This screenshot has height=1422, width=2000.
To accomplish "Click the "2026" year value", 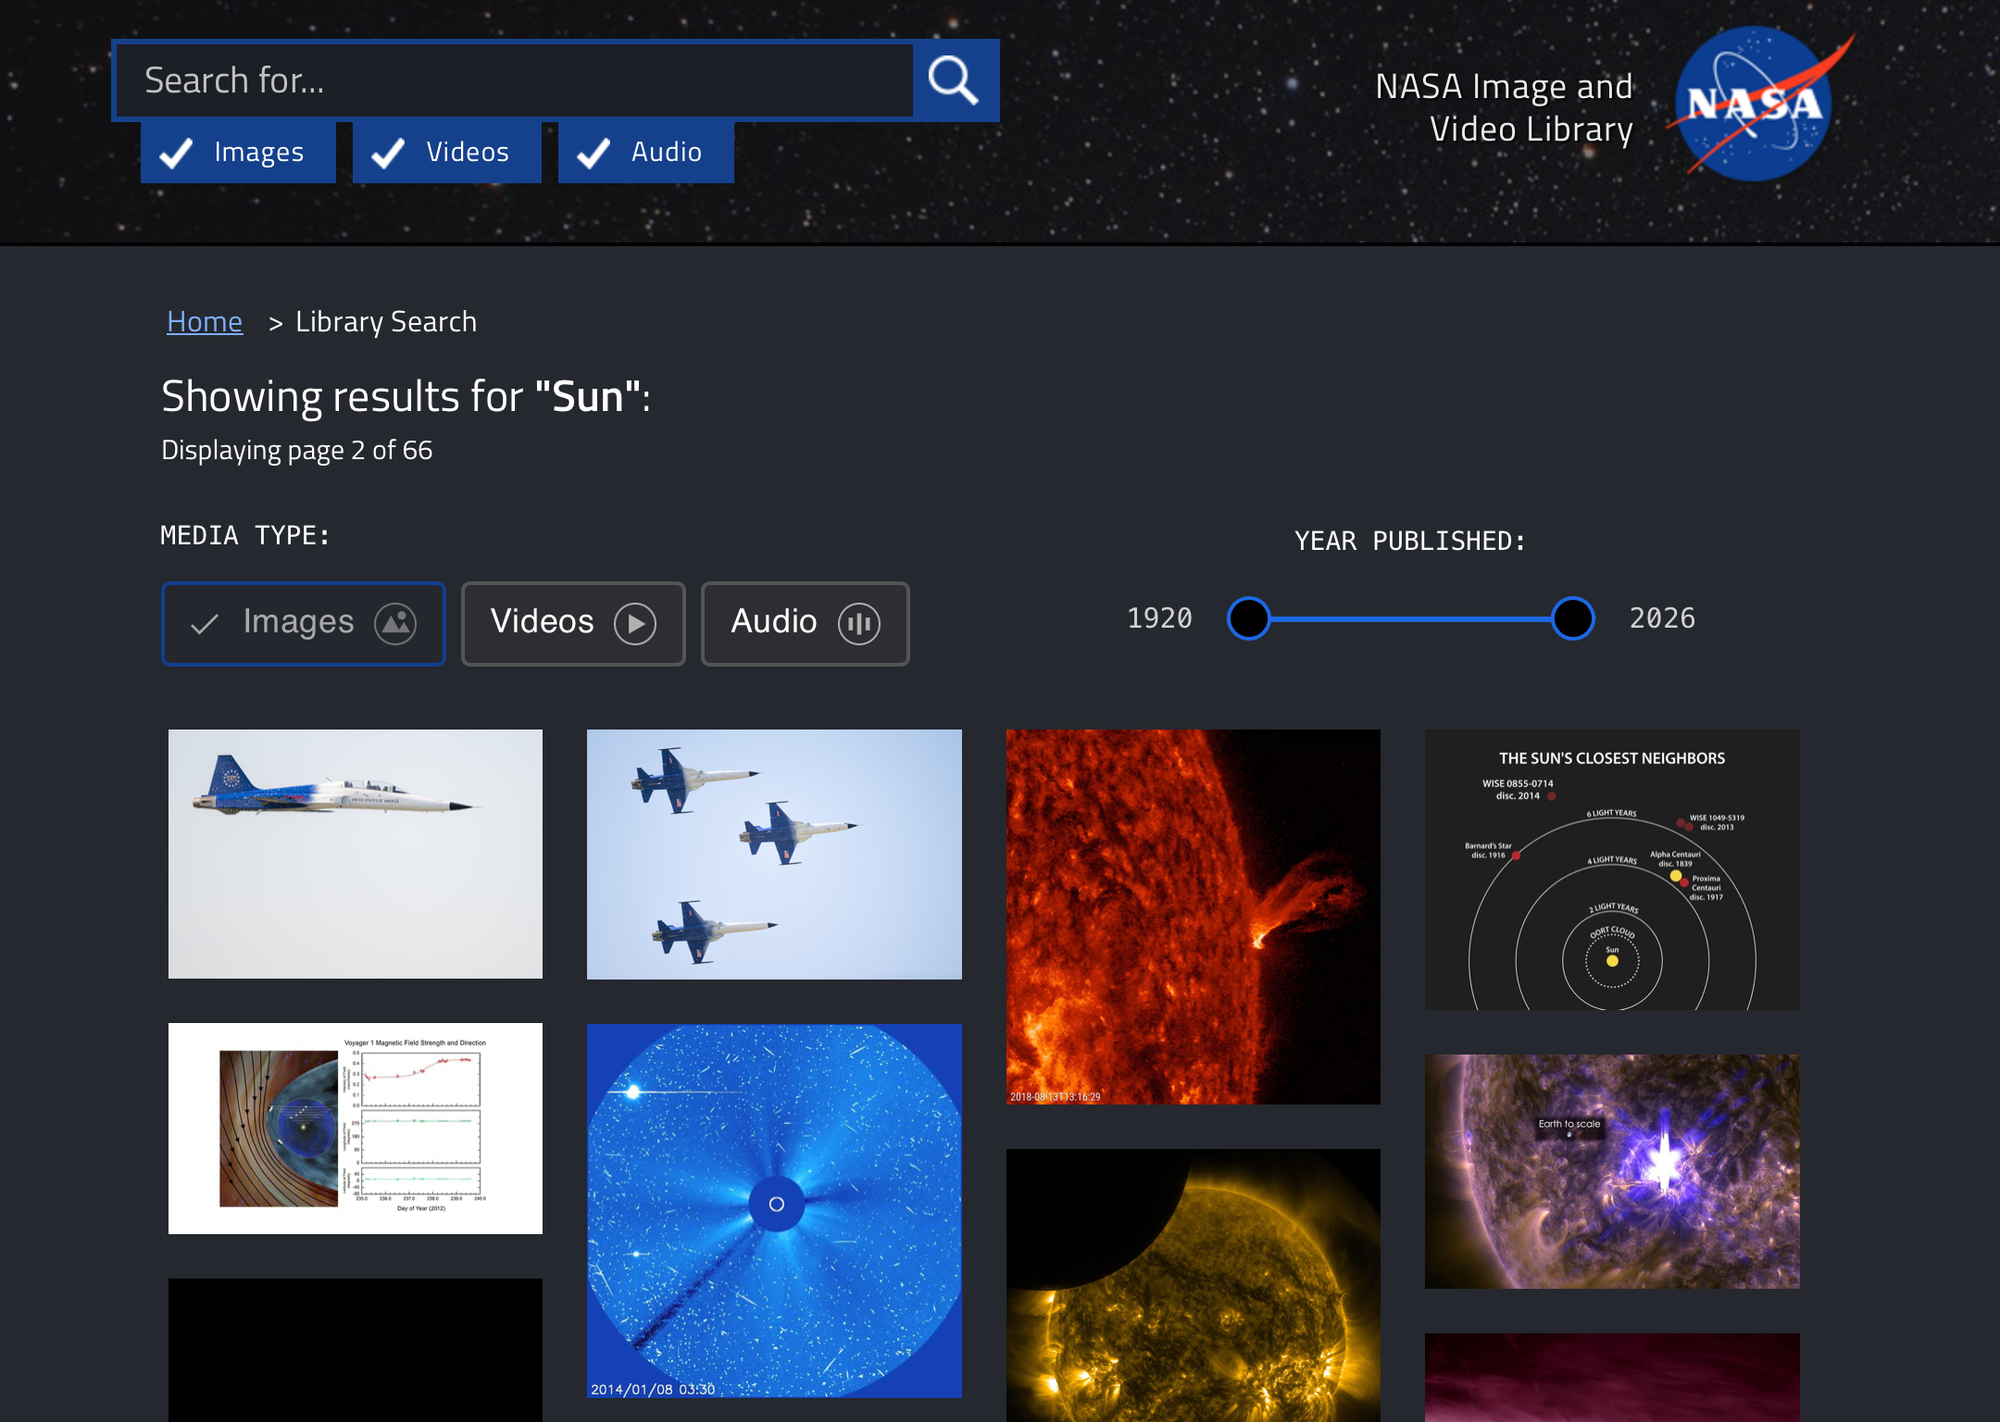I will [x=1662, y=618].
